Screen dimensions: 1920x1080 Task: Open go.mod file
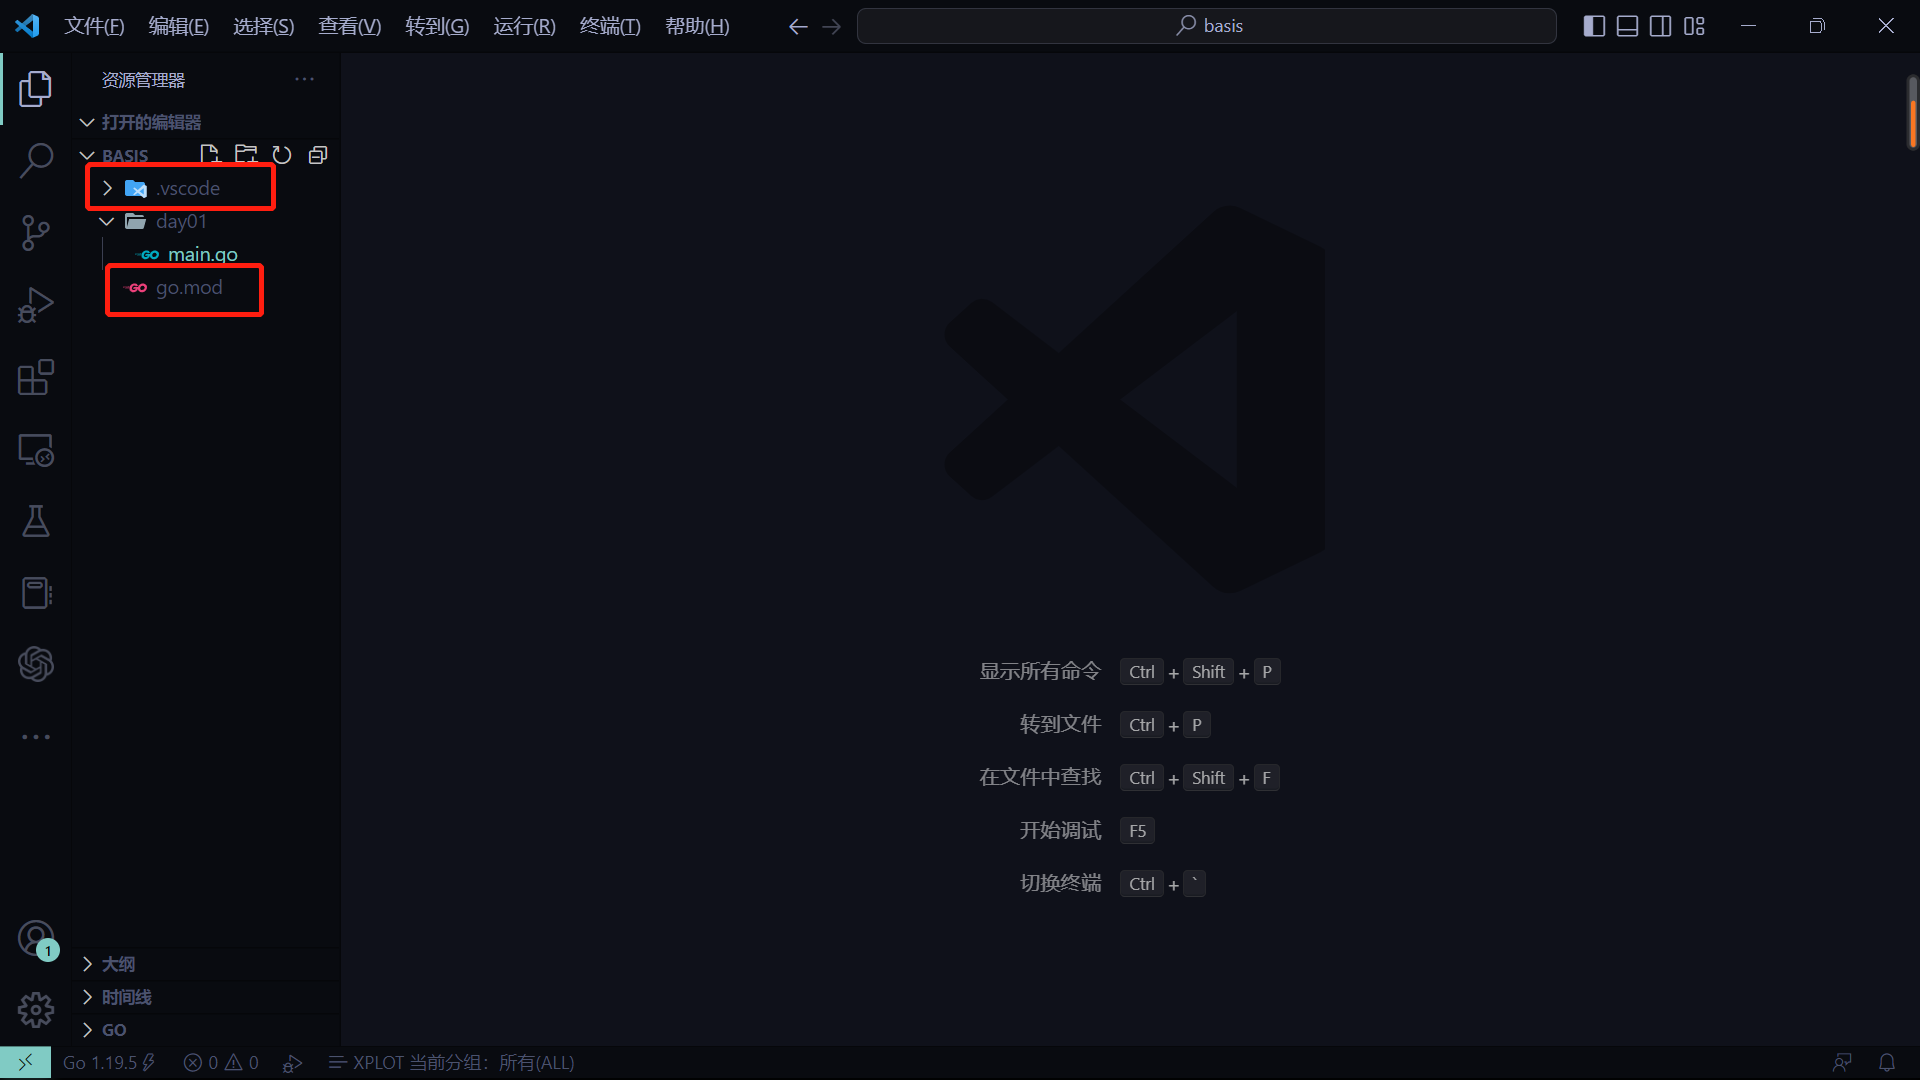click(207, 288)
